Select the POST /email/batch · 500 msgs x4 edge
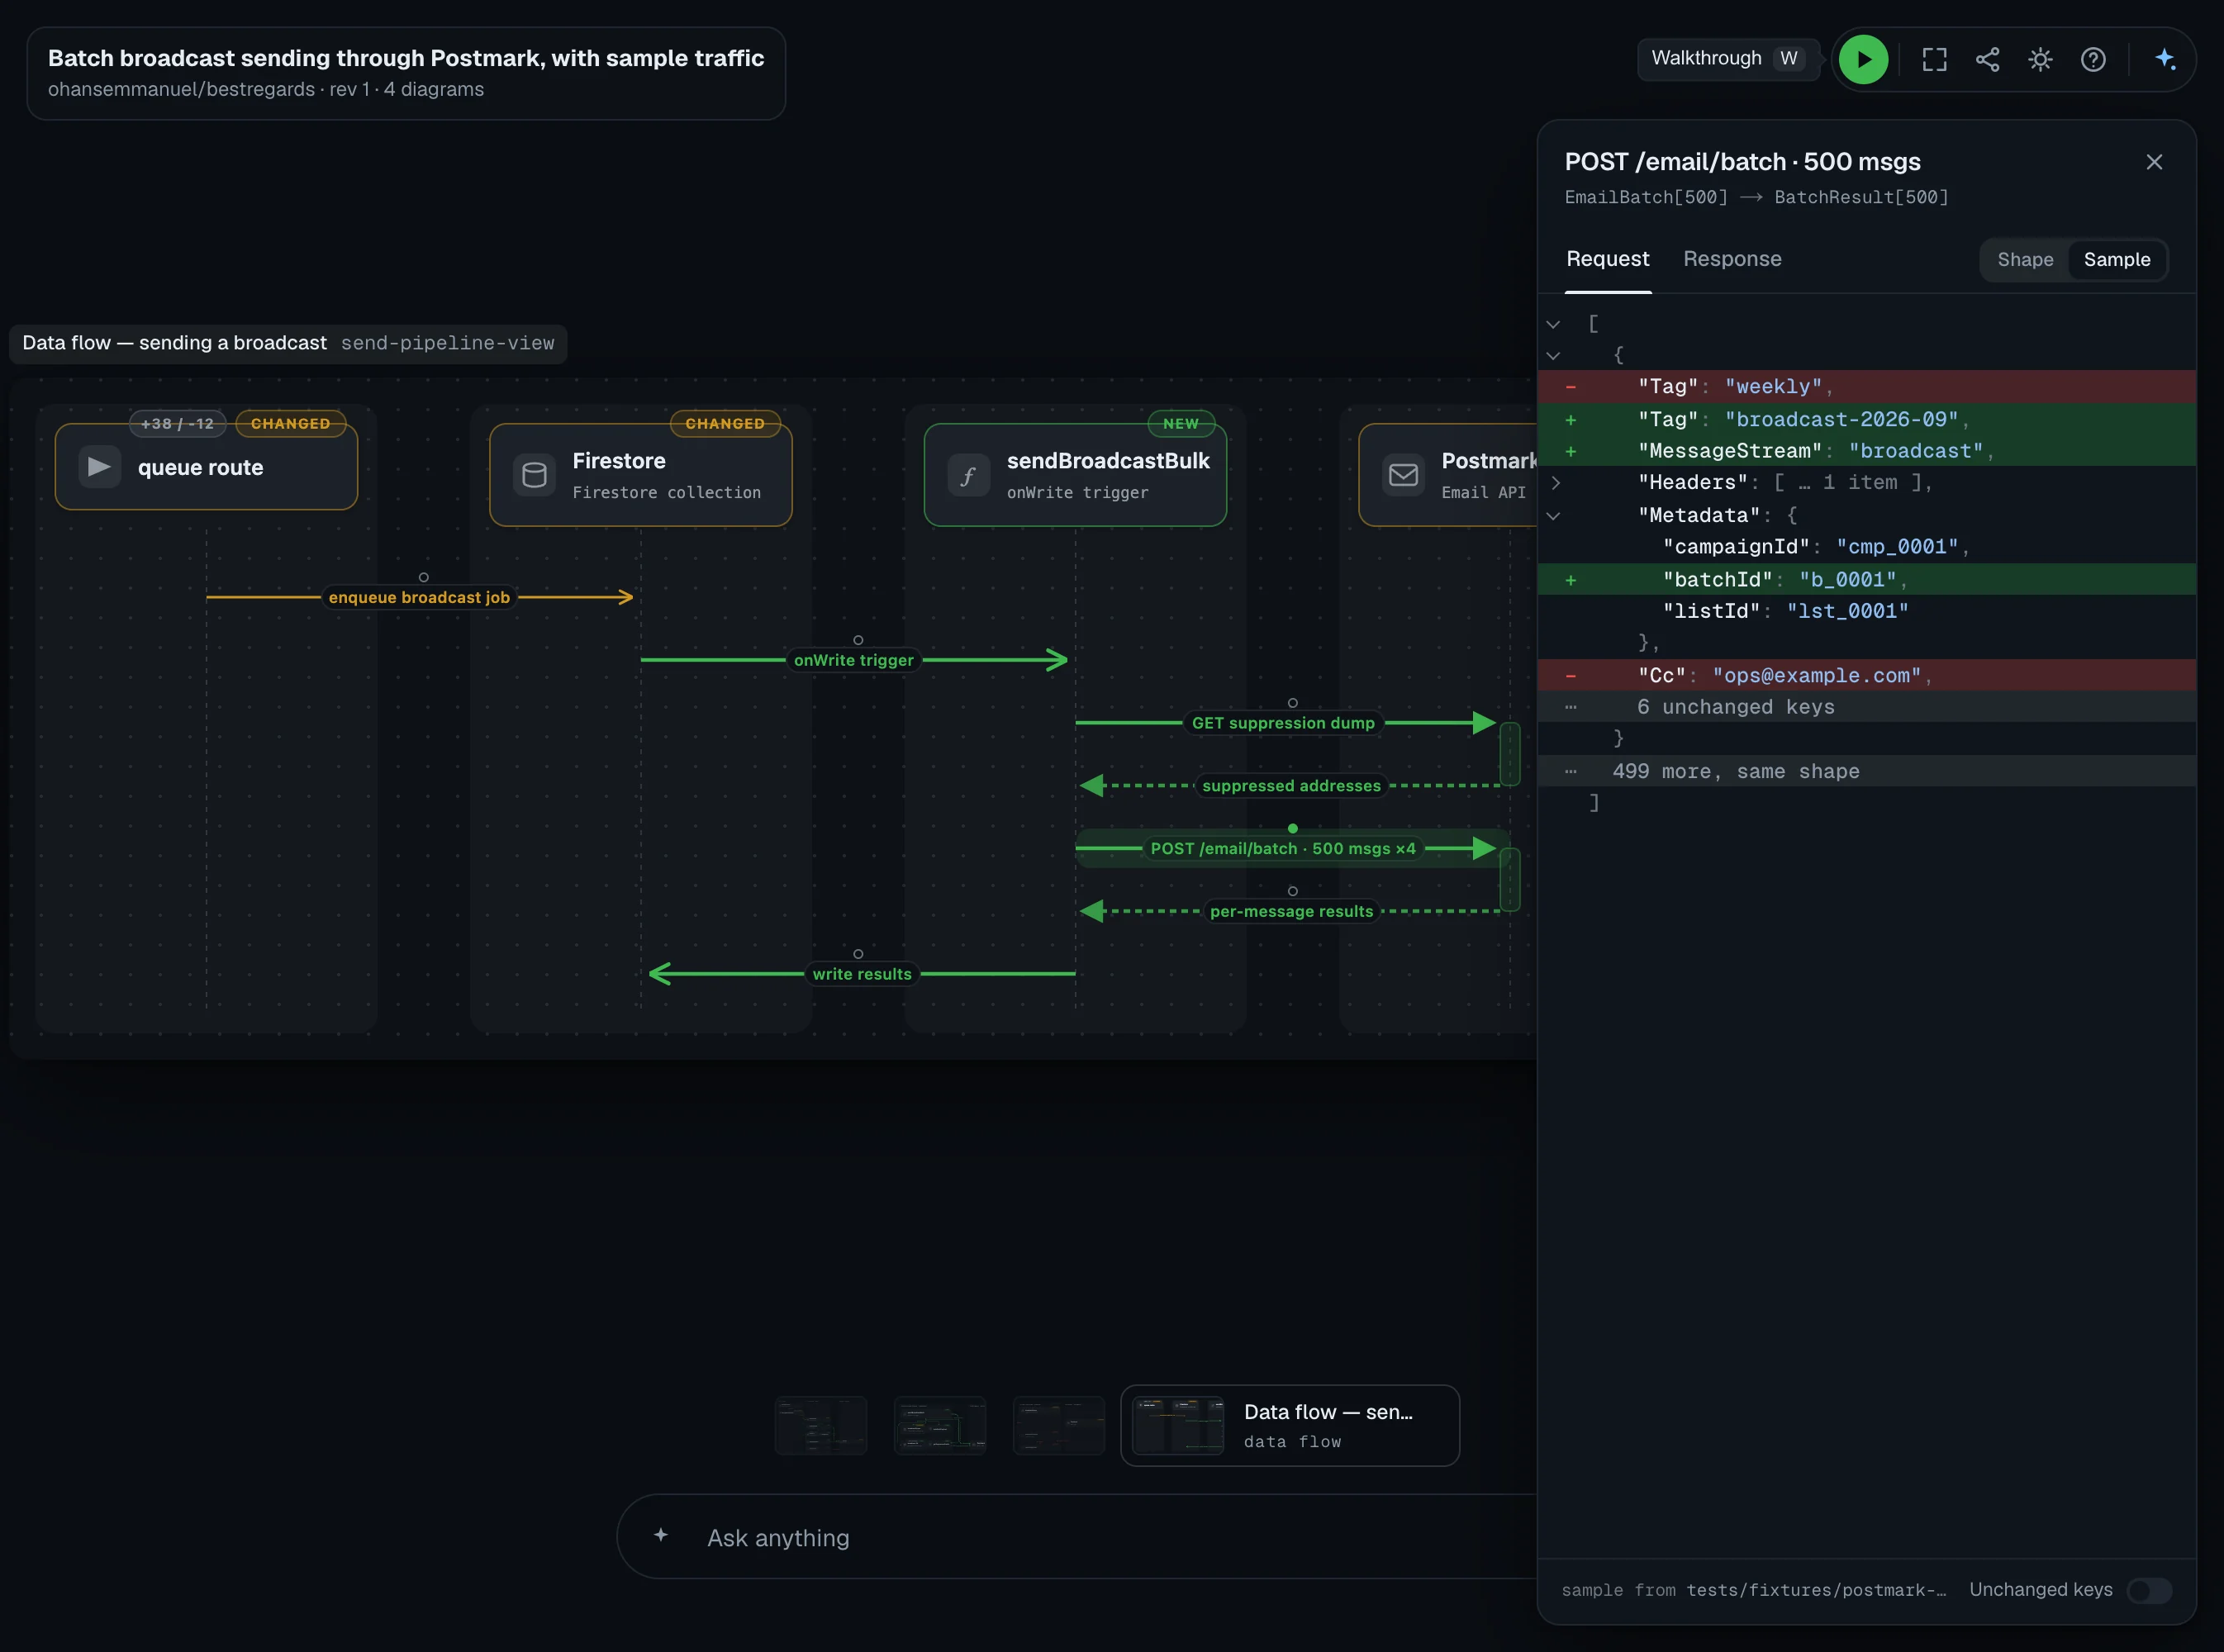 click(x=1283, y=848)
